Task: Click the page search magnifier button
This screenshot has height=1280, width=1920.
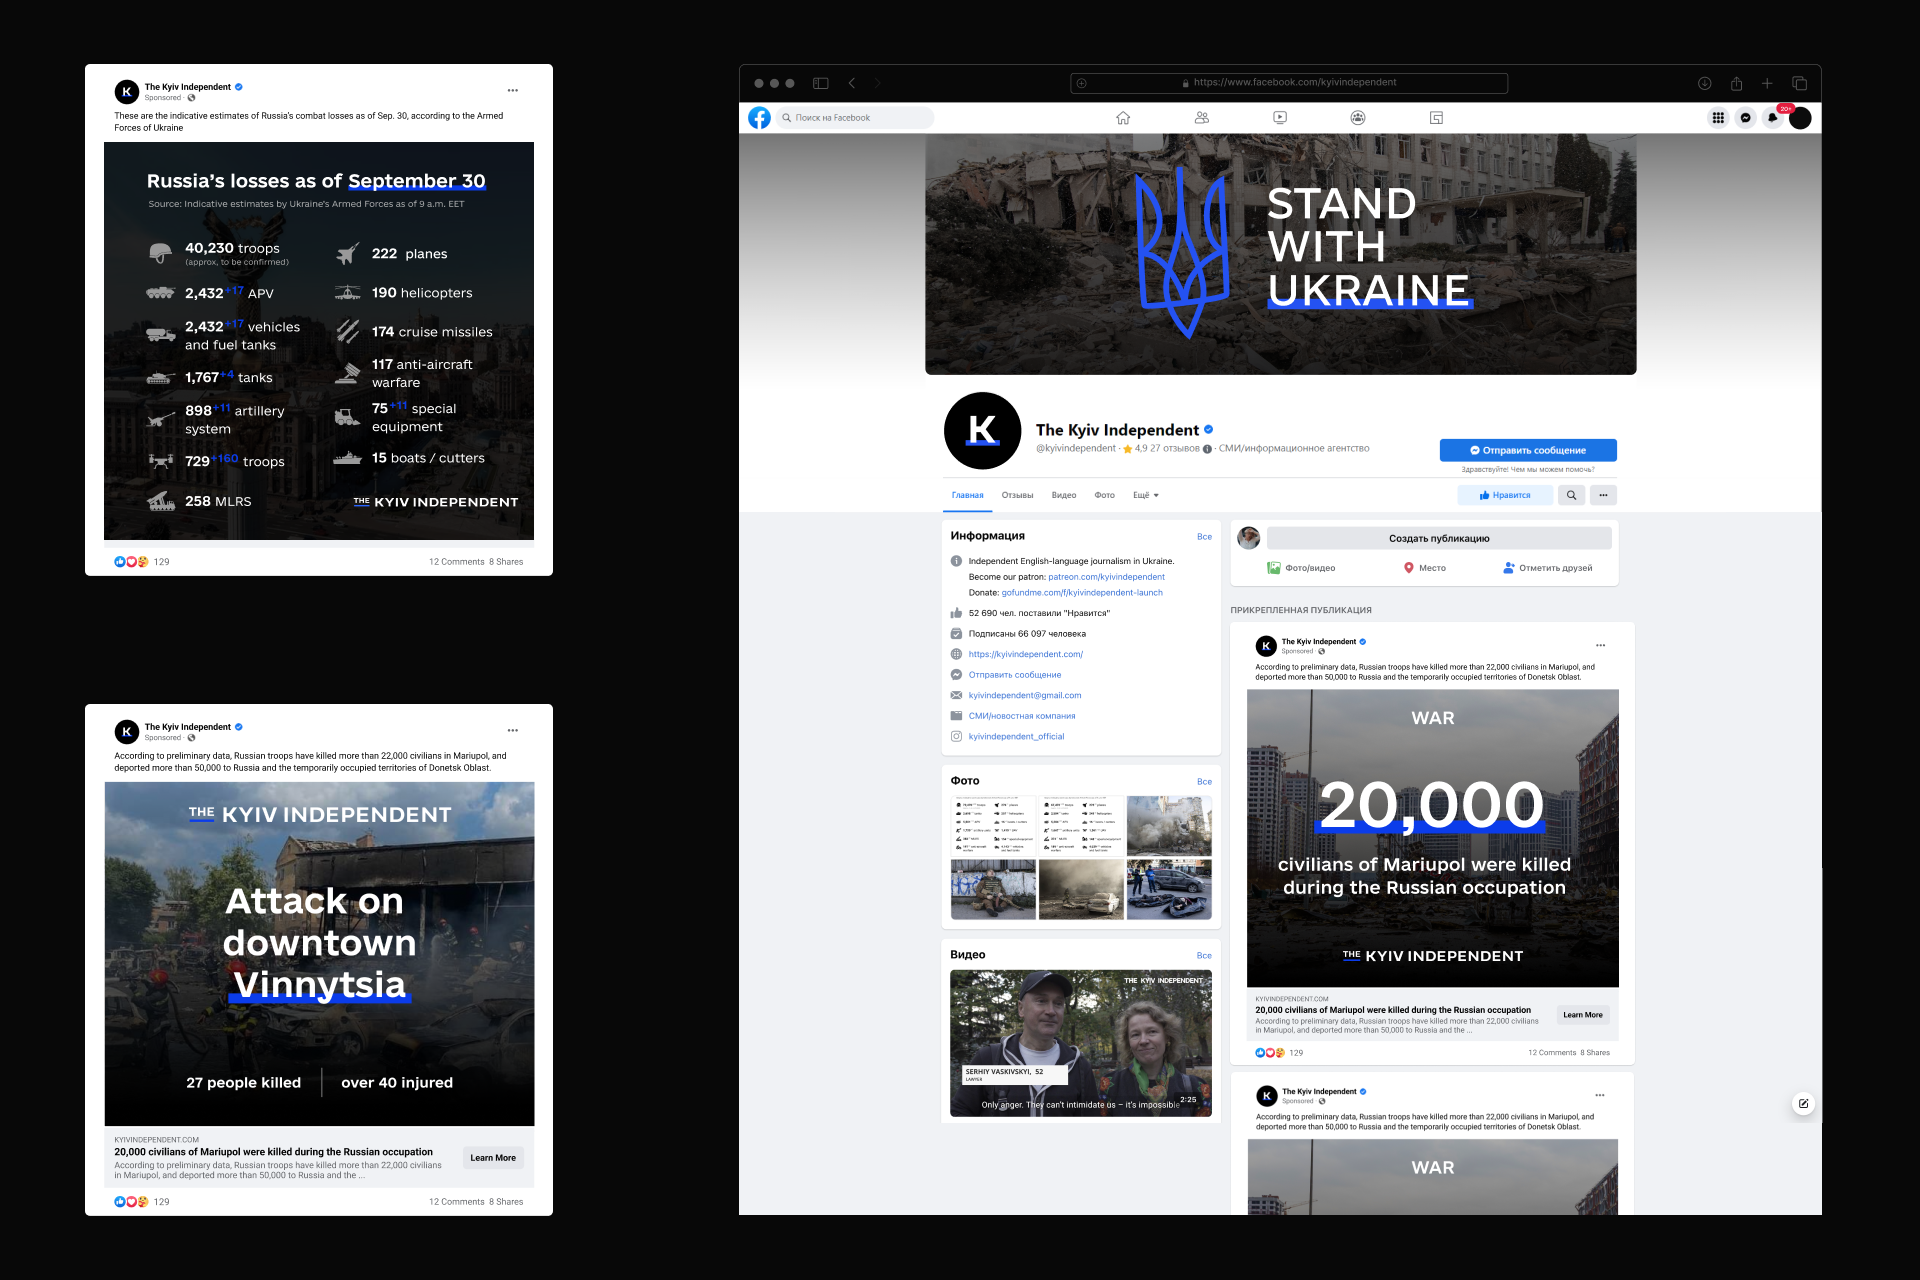Action: click(1571, 495)
